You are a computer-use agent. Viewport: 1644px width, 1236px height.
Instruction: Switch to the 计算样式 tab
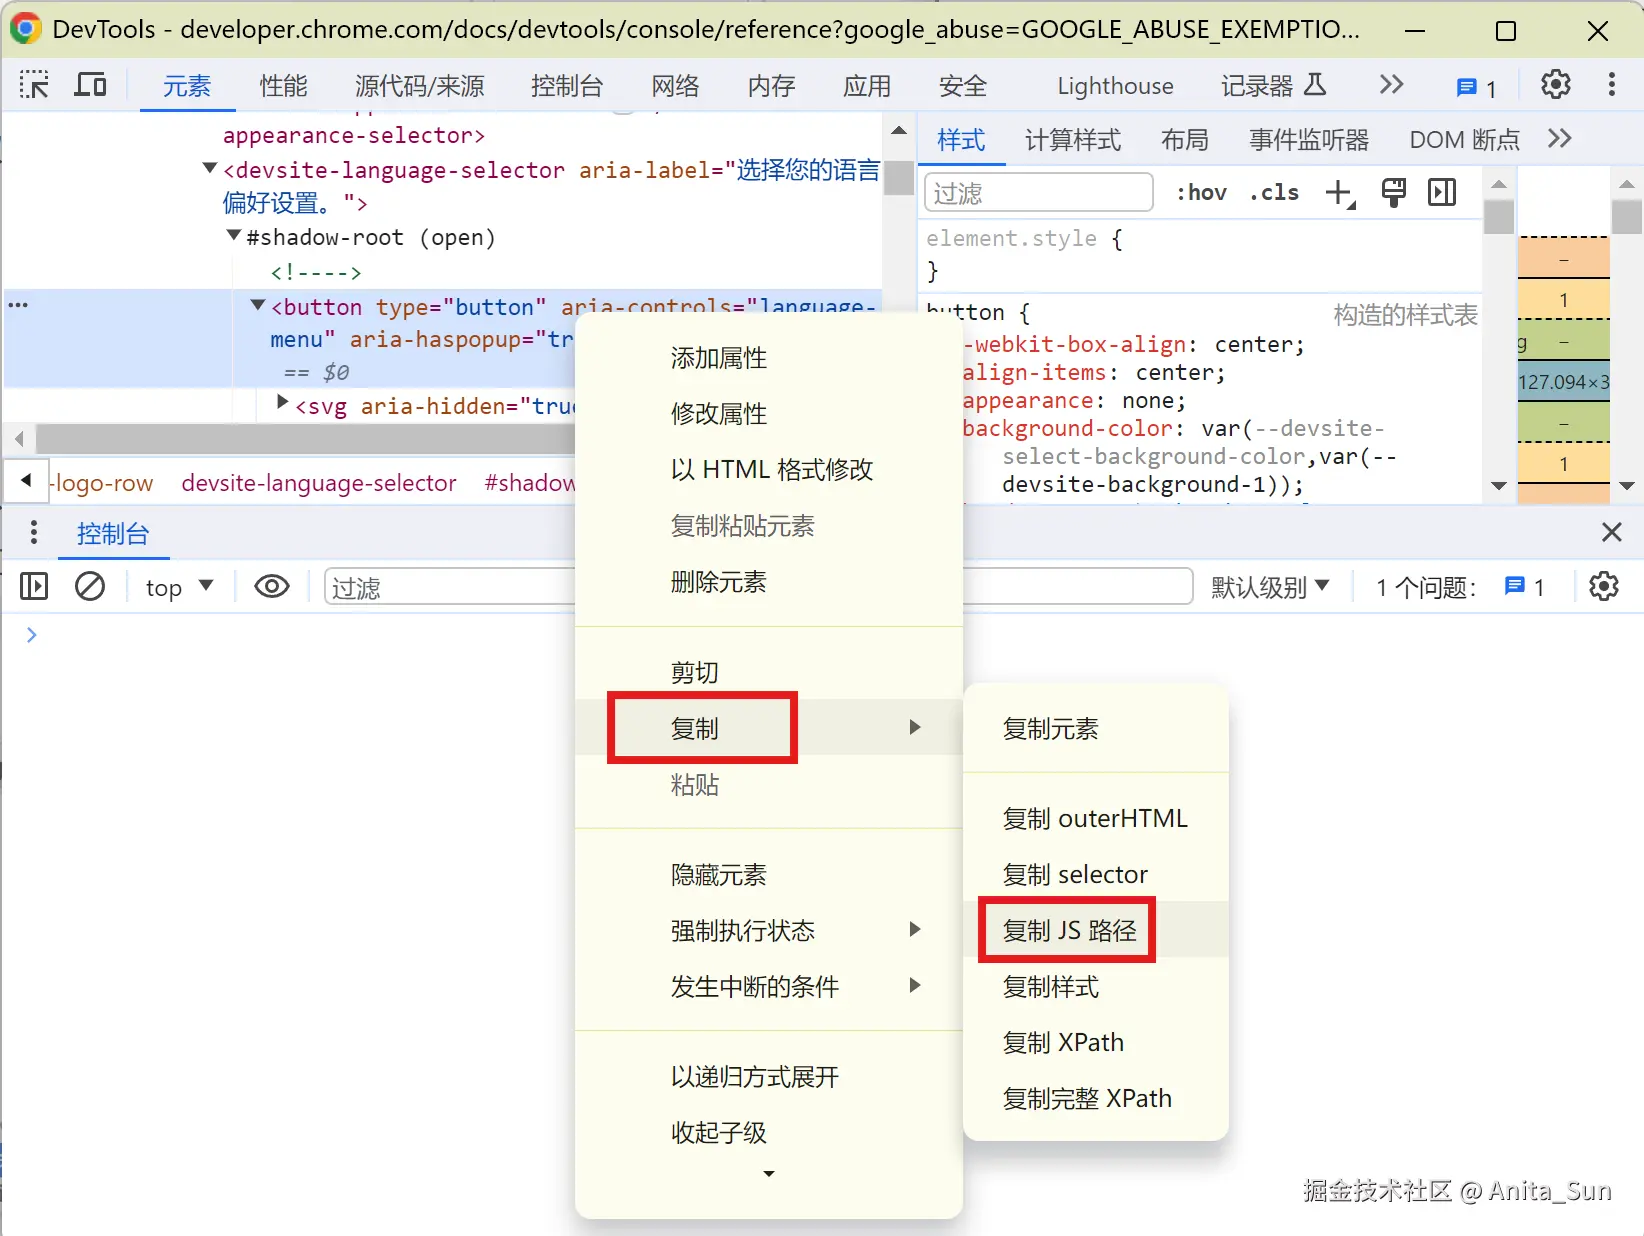pos(1073,140)
